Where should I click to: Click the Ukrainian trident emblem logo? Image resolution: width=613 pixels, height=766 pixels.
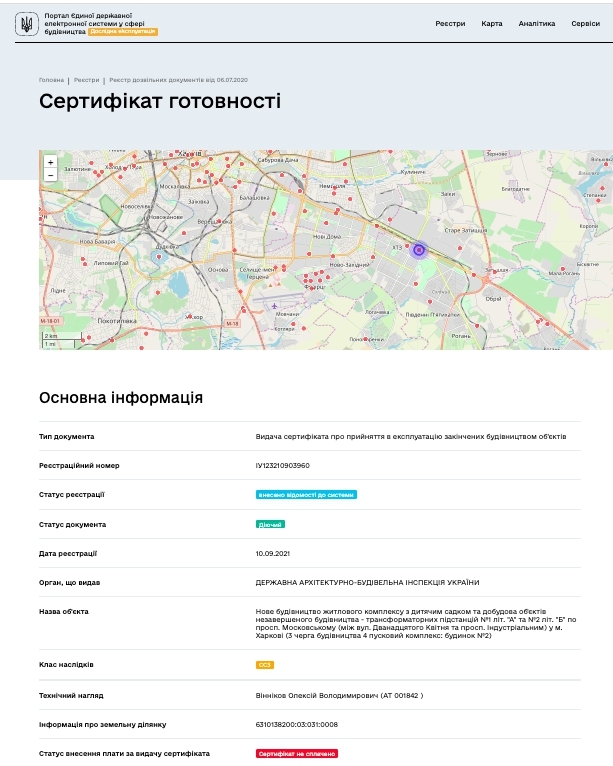pyautogui.click(x=26, y=23)
